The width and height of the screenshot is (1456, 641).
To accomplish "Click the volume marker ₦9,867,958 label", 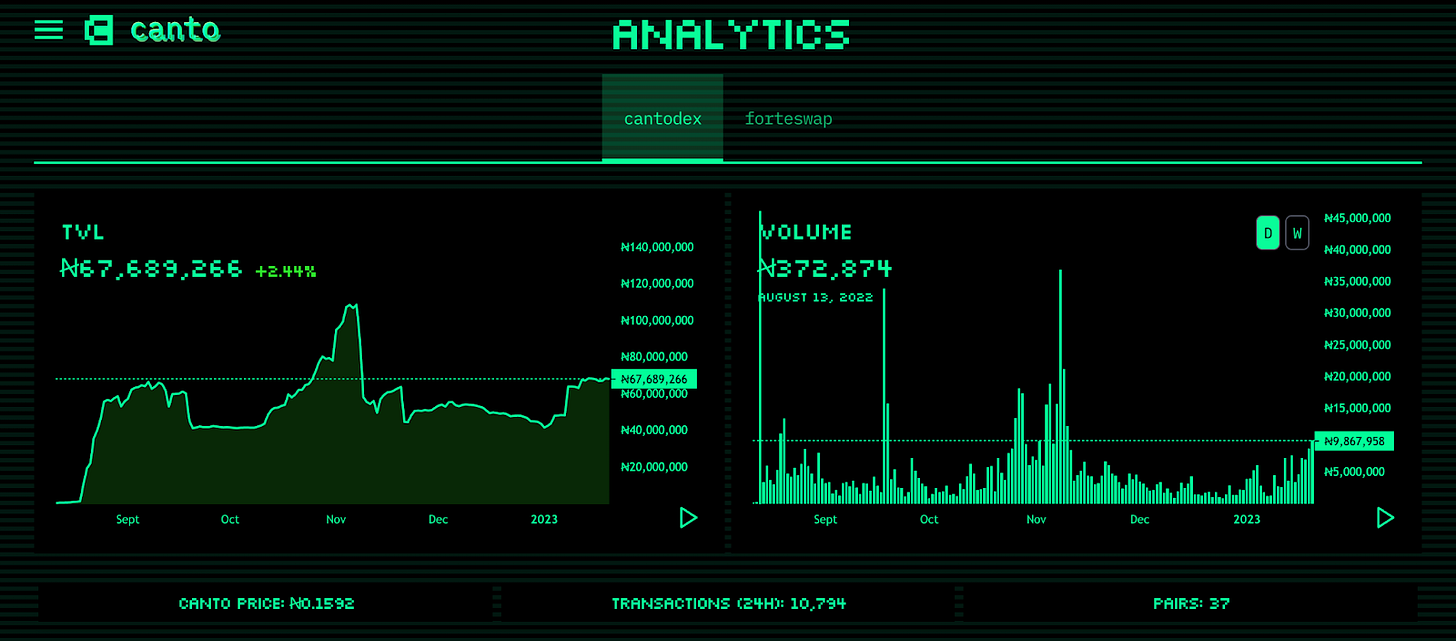I will click(x=1353, y=441).
